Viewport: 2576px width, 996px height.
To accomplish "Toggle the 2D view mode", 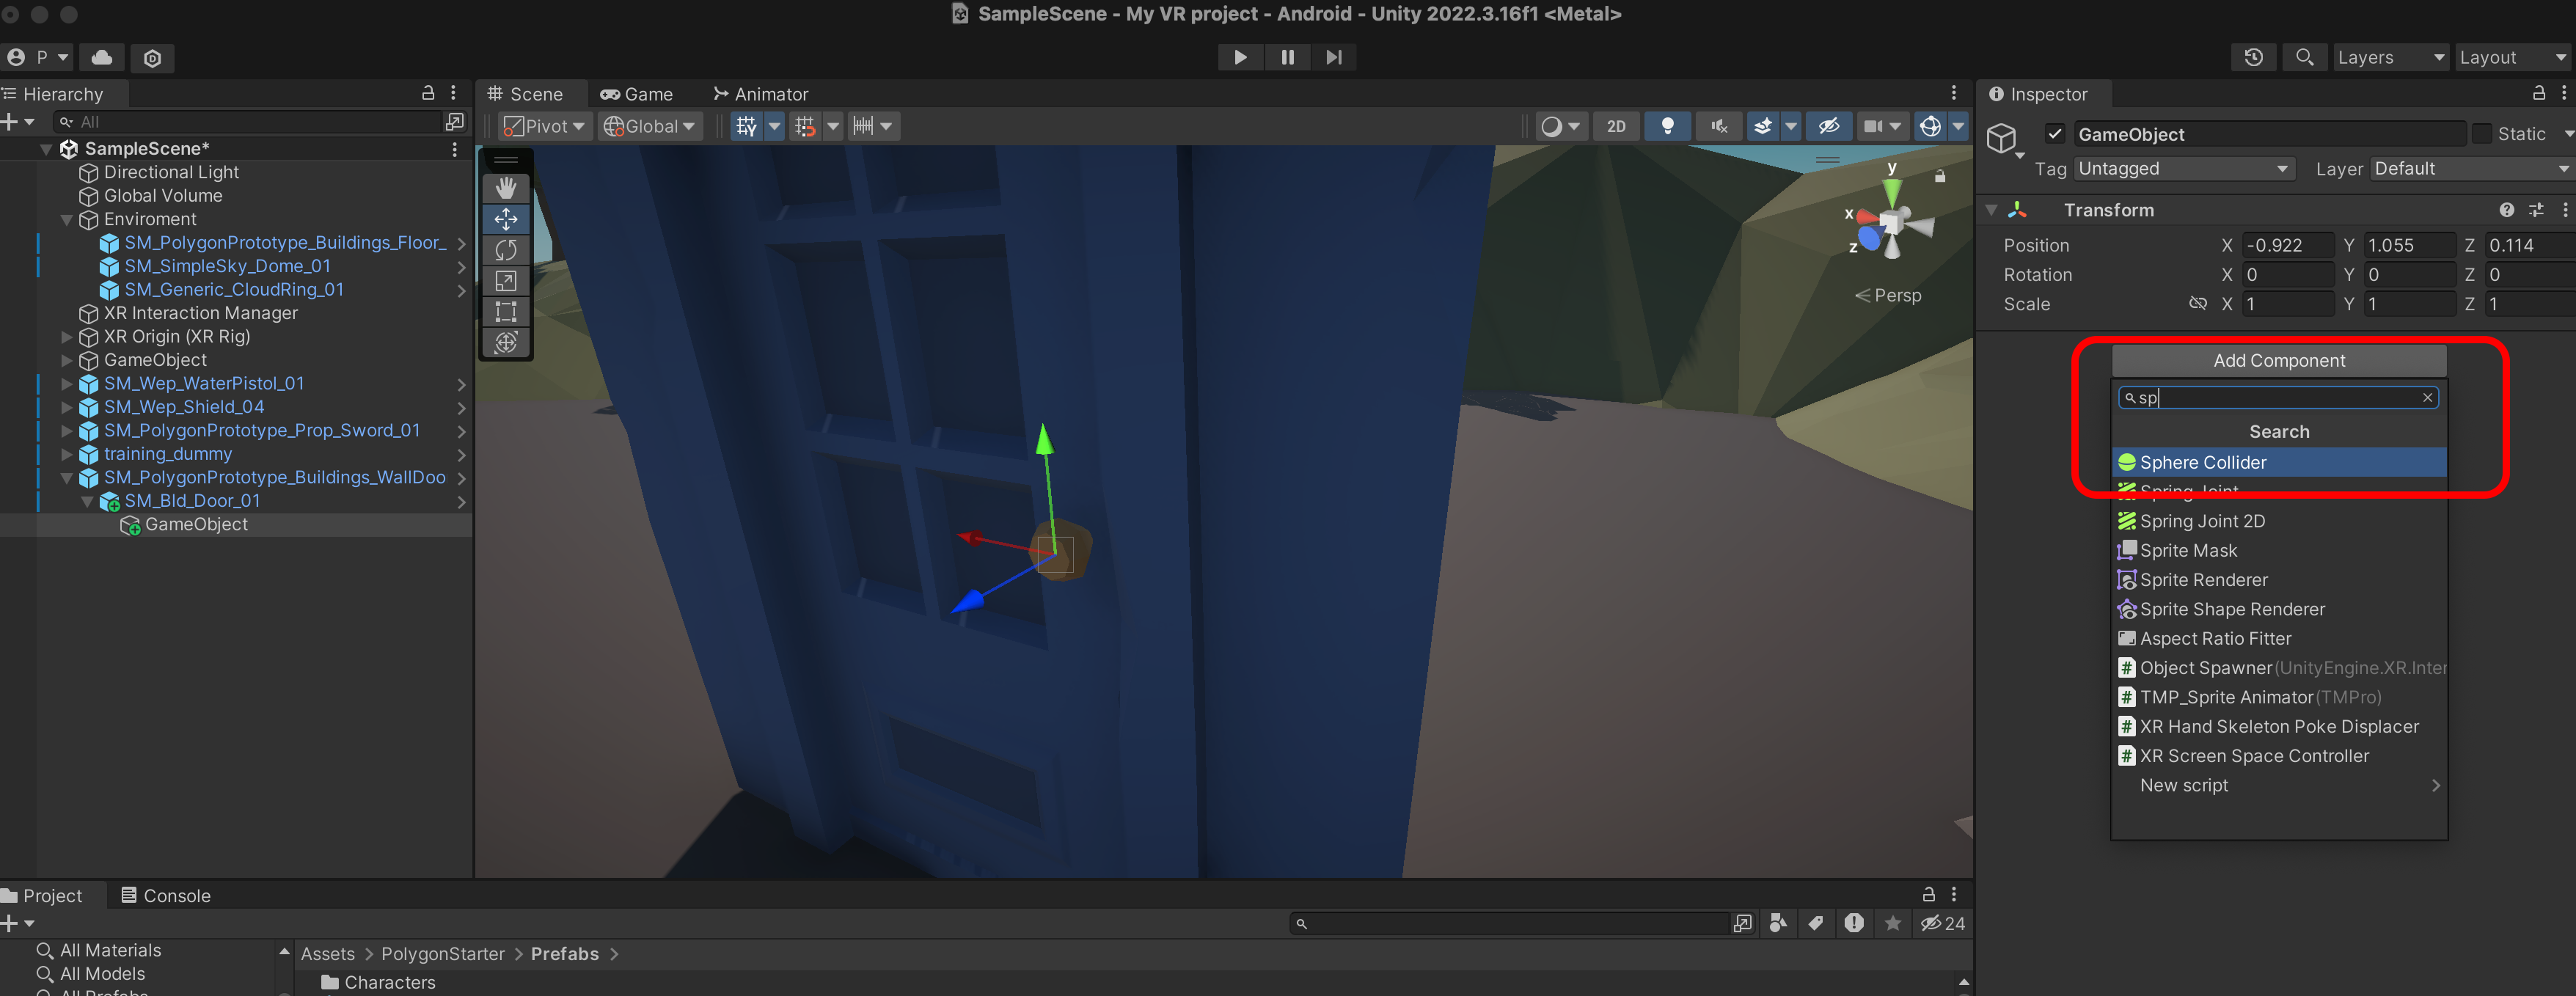I will [1616, 126].
